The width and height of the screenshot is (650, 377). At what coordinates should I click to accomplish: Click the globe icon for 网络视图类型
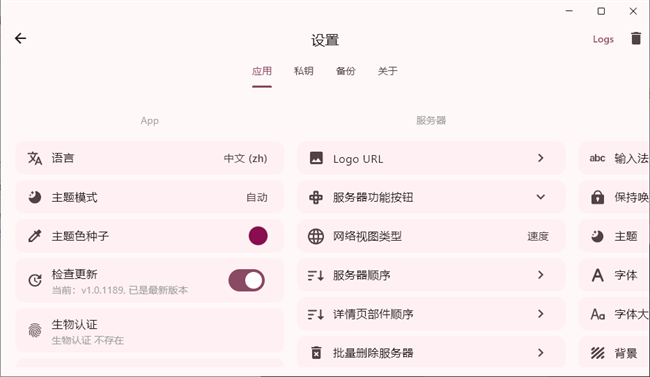(316, 236)
